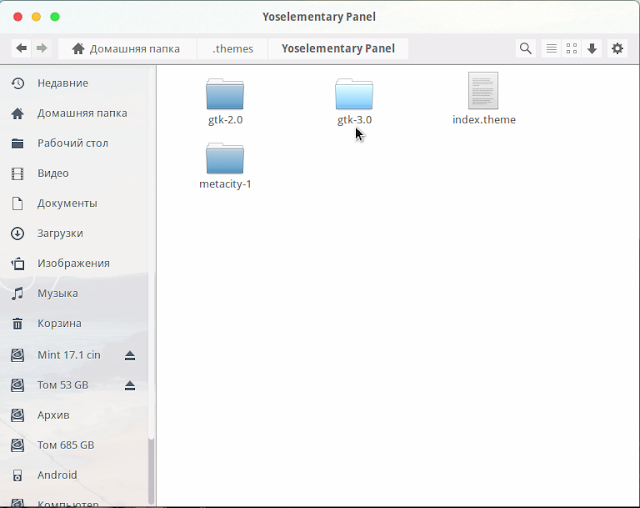Image resolution: width=640 pixels, height=508 pixels.
Task: Click the metacity-1 name label
Action: 225,184
